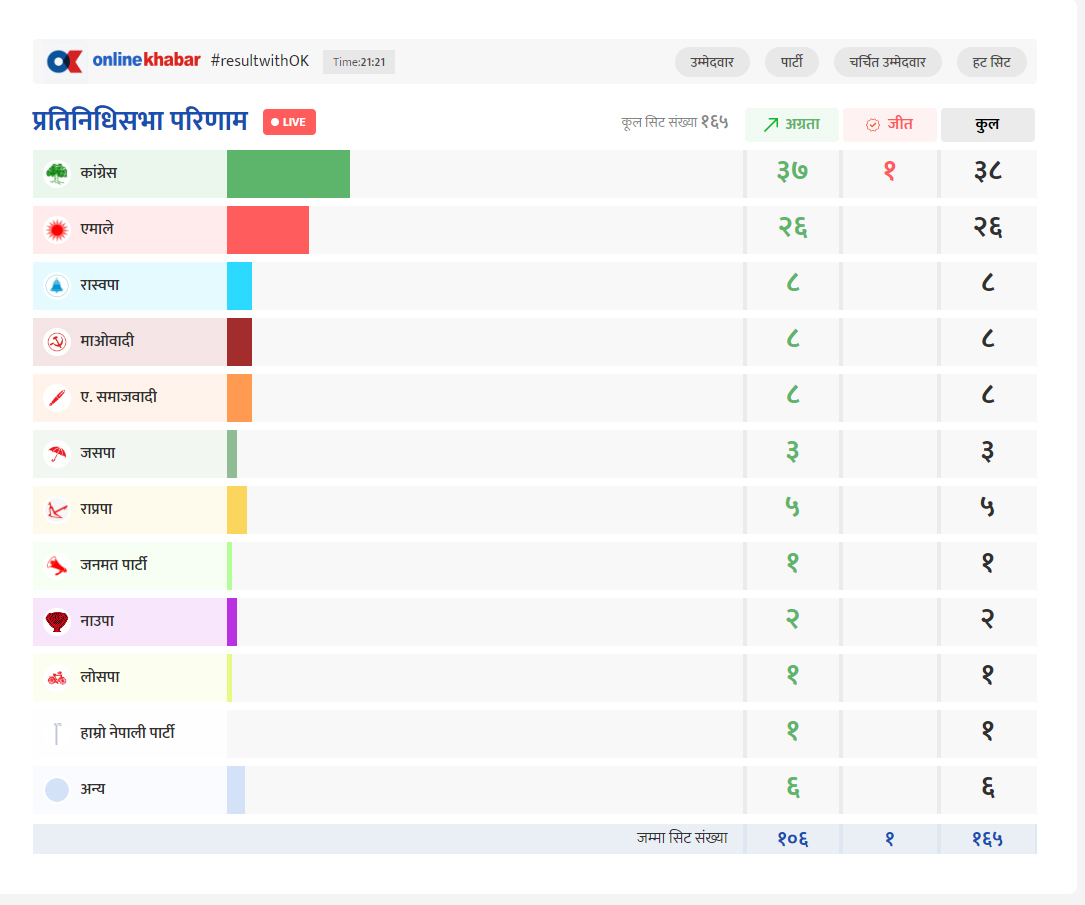Image resolution: width=1085 pixels, height=905 pixels.
Task: Click the जम्मा सिट संख्या label
Action: pyautogui.click(x=682, y=838)
